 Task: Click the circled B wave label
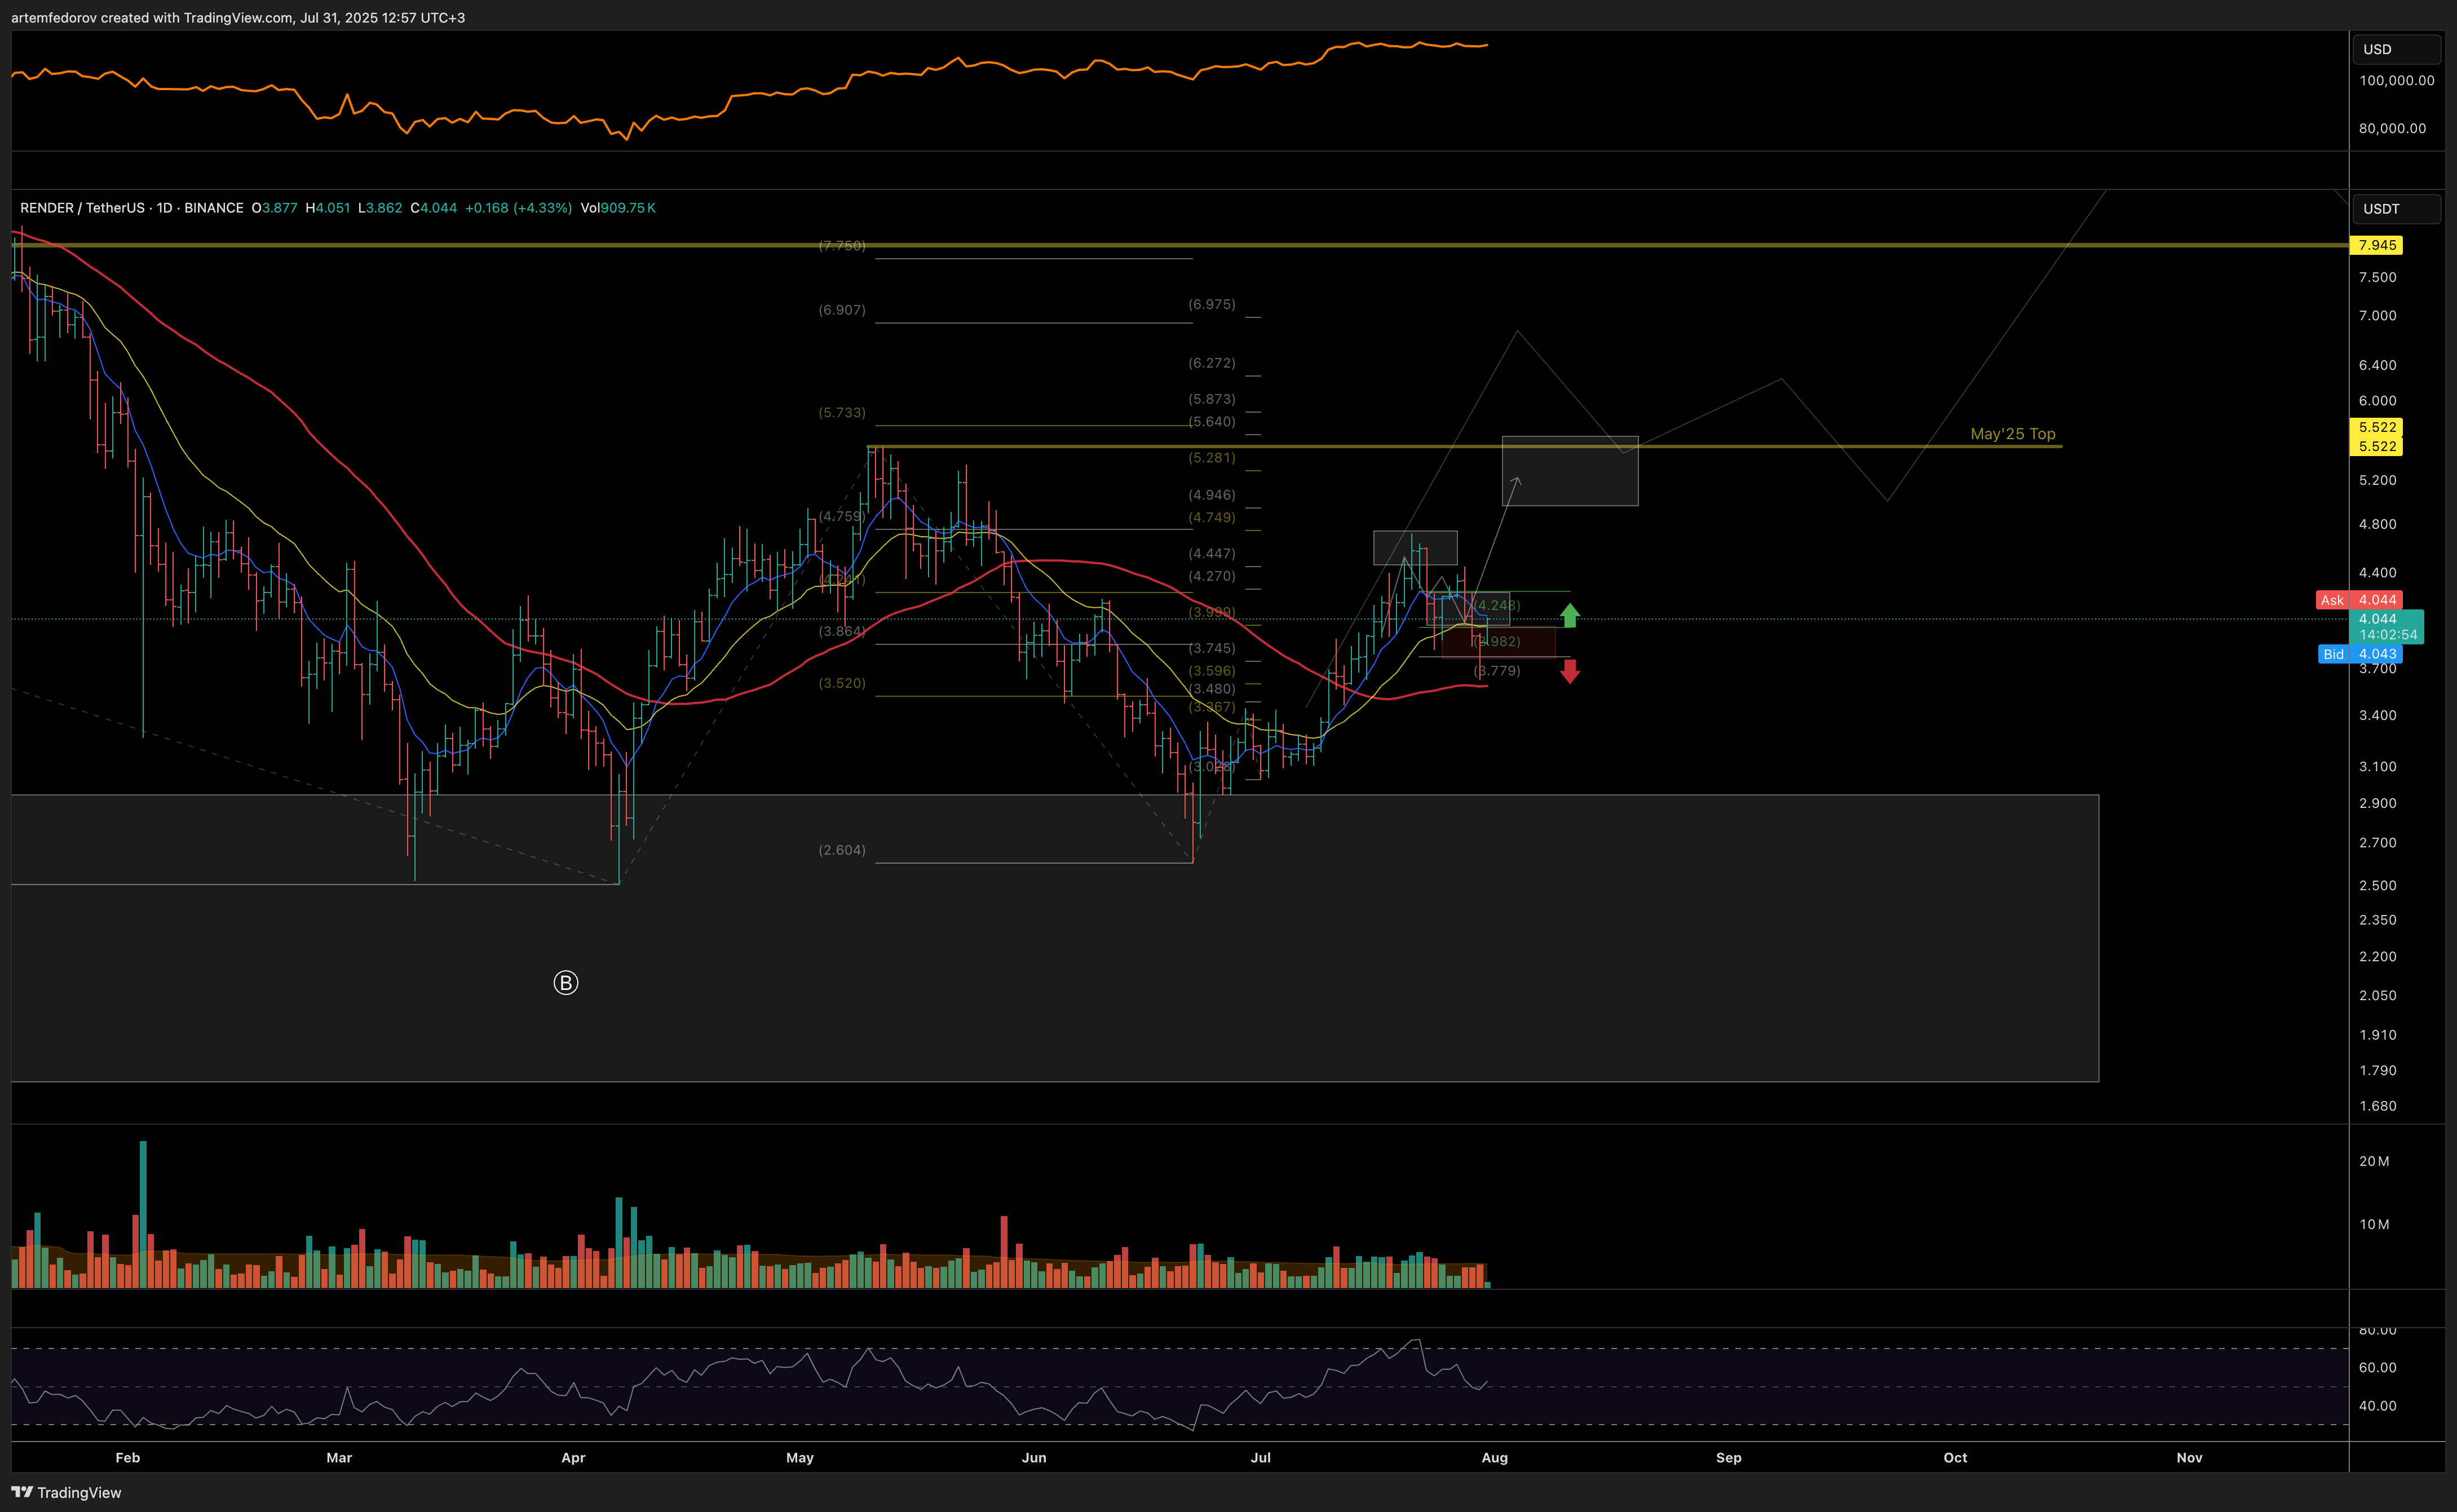(565, 983)
